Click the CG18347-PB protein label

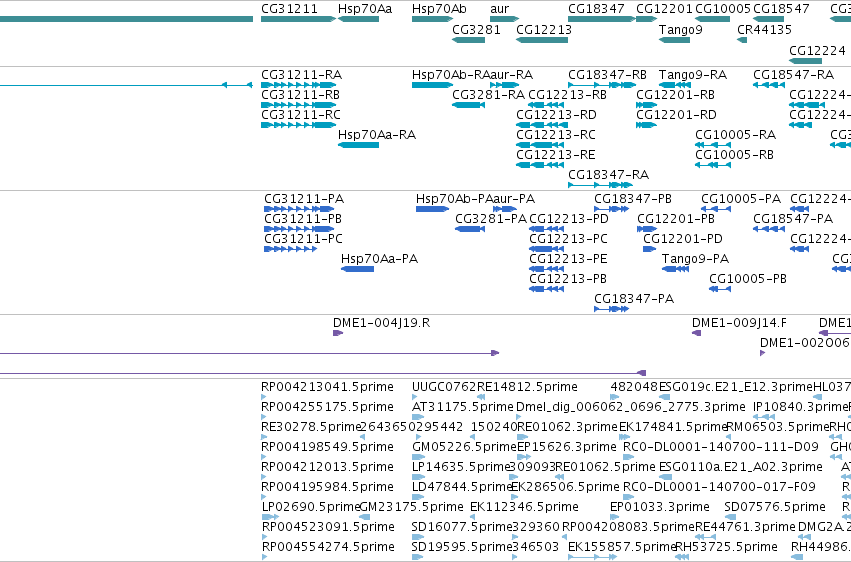[x=633, y=199]
